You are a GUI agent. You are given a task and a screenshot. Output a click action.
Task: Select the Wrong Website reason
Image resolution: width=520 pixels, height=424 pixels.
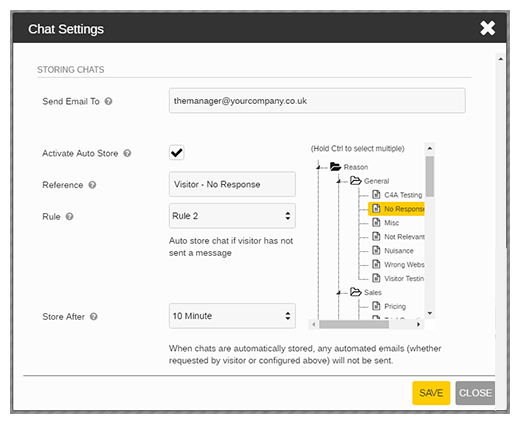click(x=404, y=265)
